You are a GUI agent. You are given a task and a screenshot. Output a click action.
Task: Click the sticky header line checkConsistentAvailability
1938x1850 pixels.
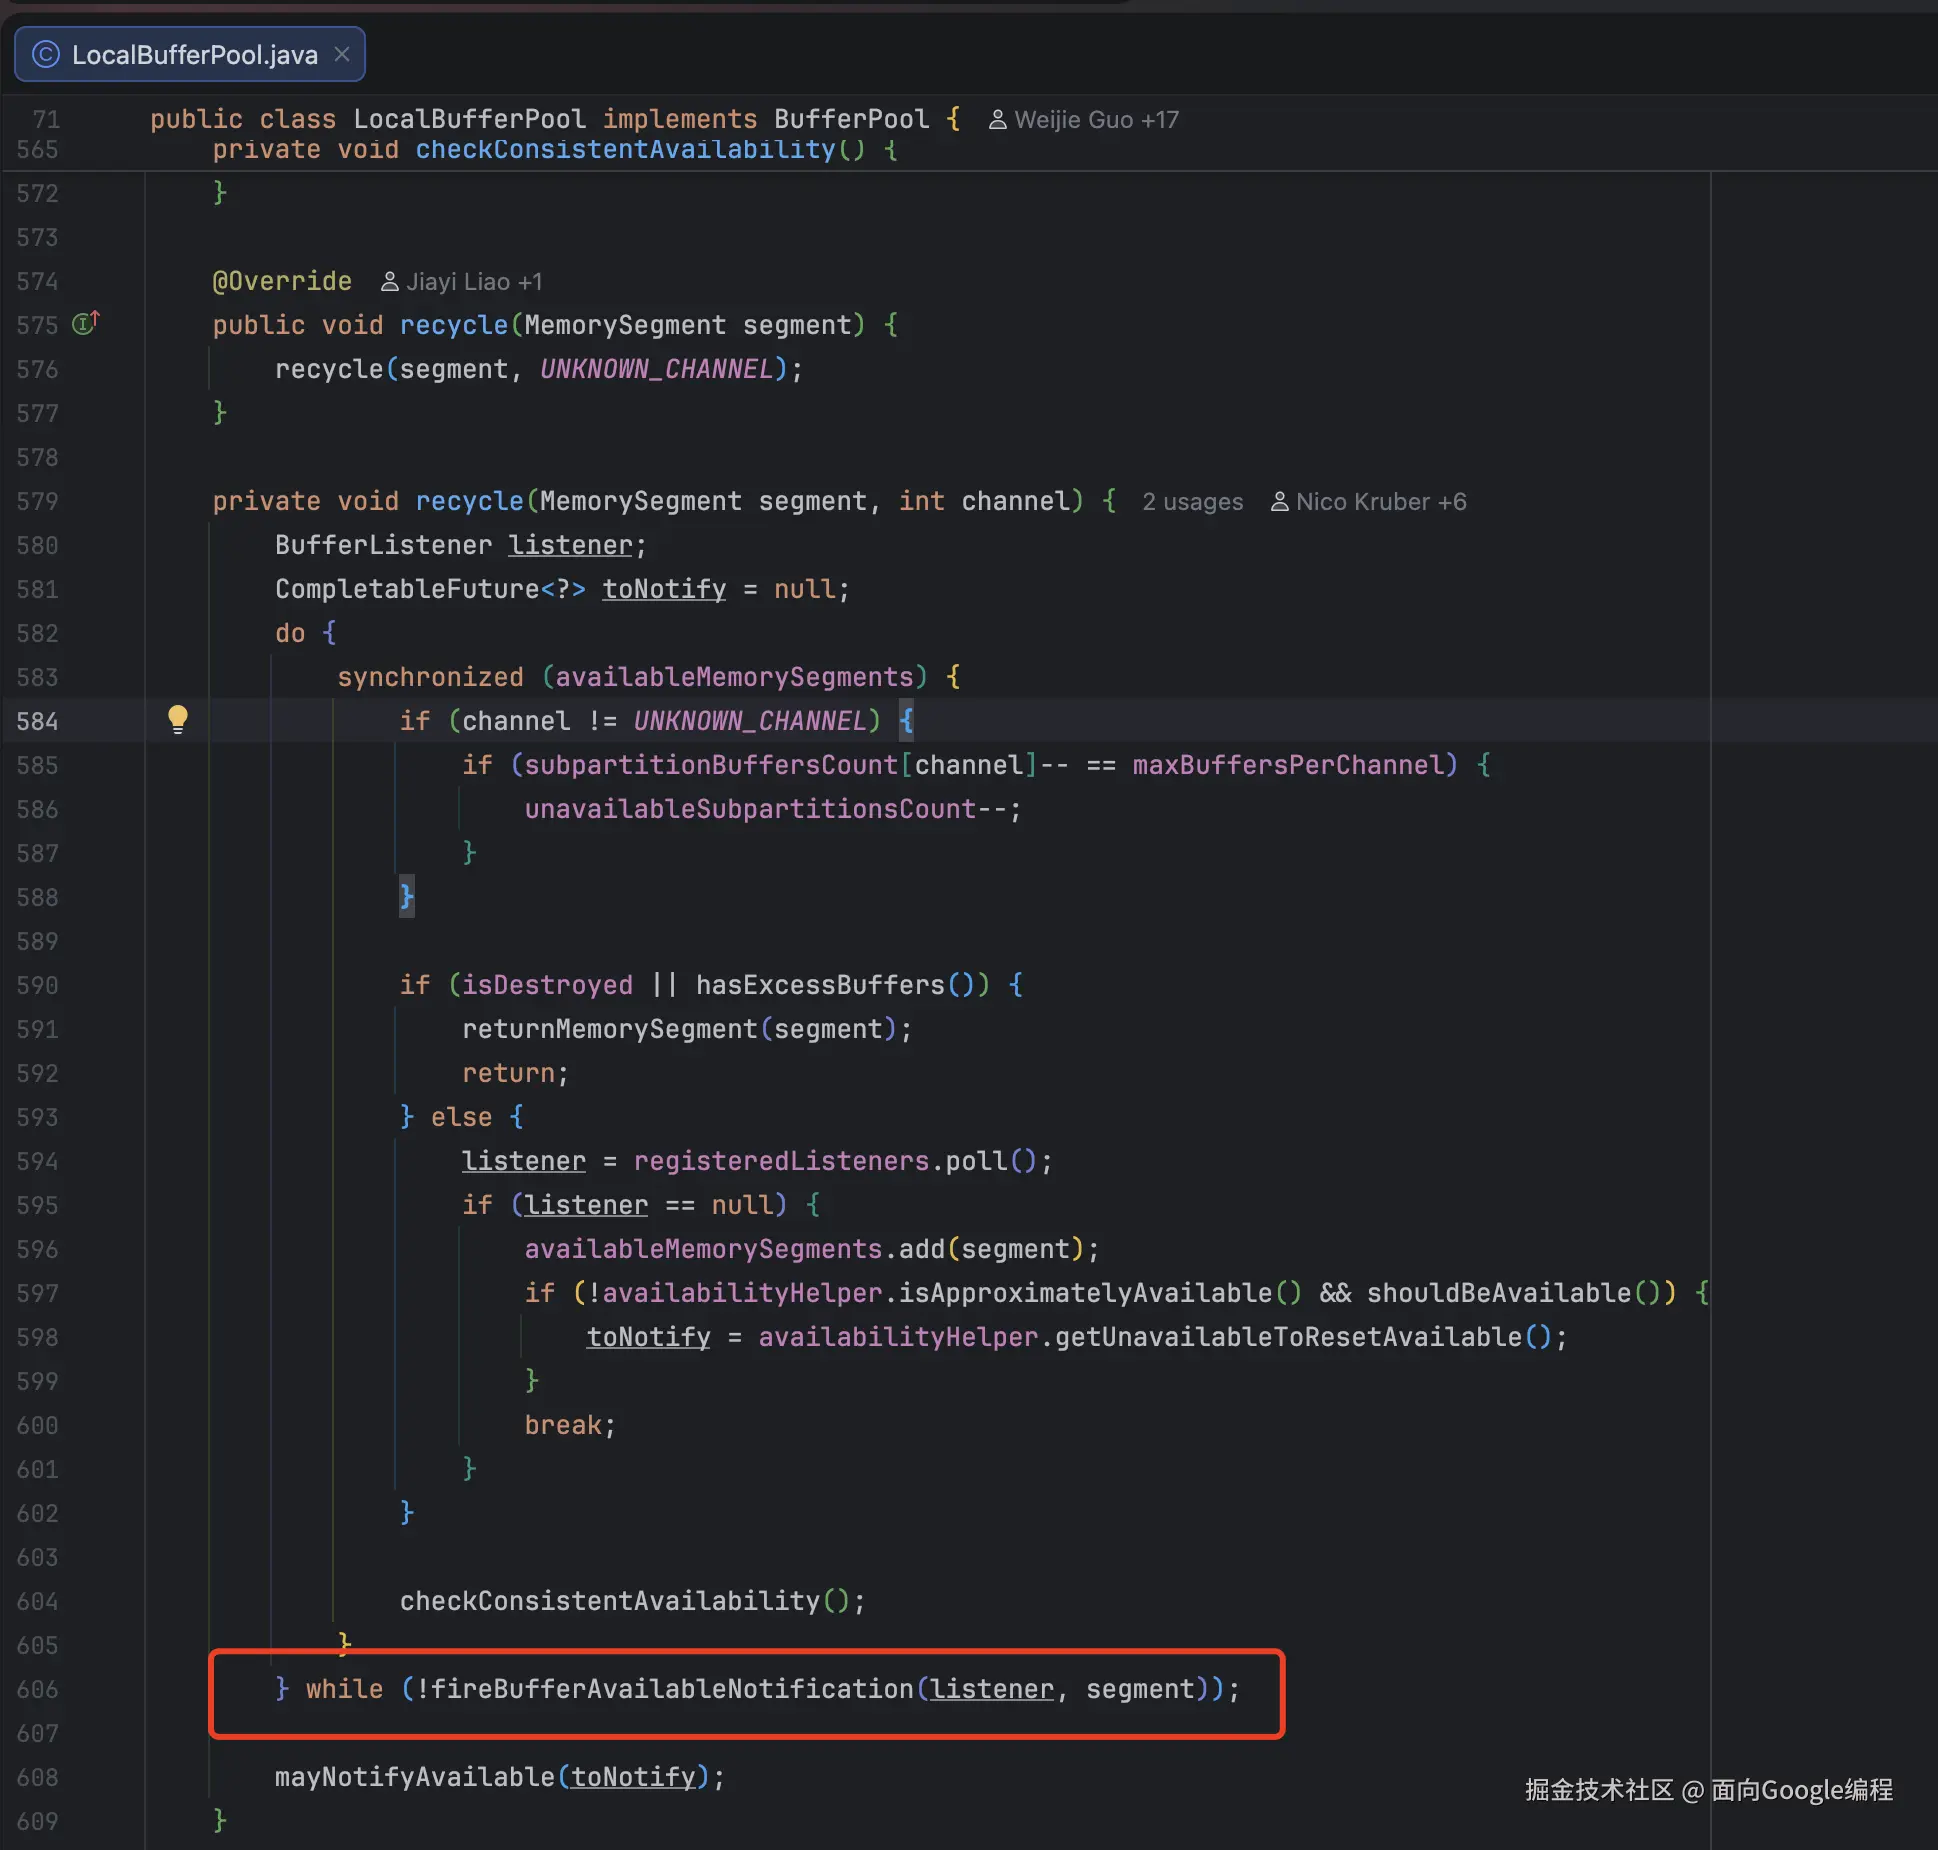point(625,150)
